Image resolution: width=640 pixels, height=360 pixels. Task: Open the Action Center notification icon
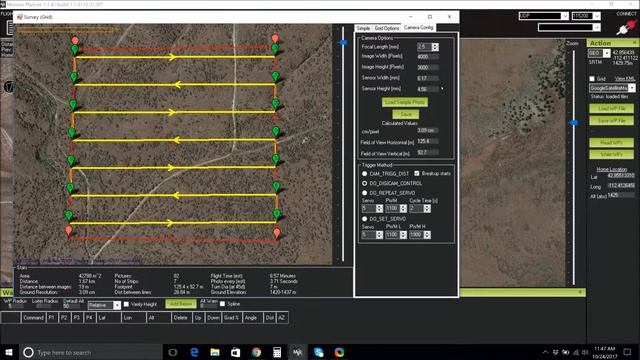pos(627,352)
